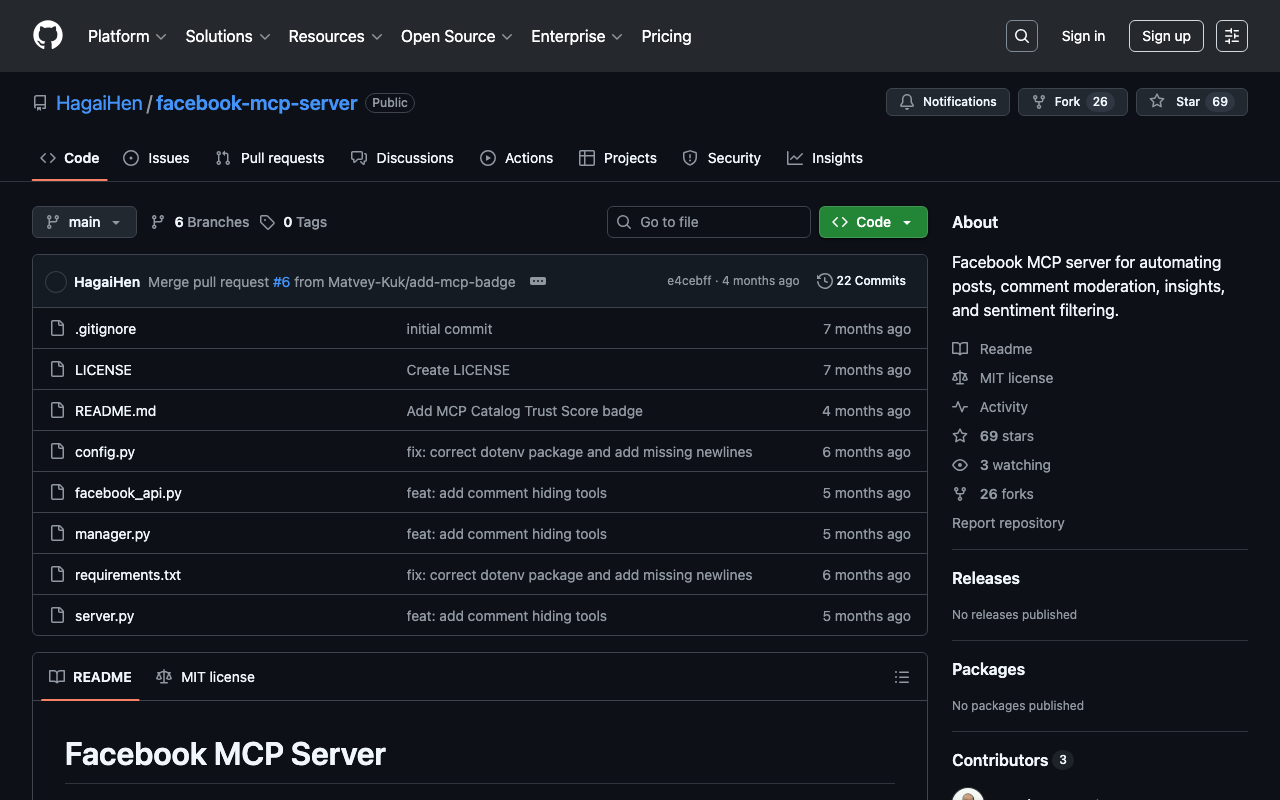The image size is (1280, 800).
Task: Click the GitHub logo icon
Action: coord(48,36)
